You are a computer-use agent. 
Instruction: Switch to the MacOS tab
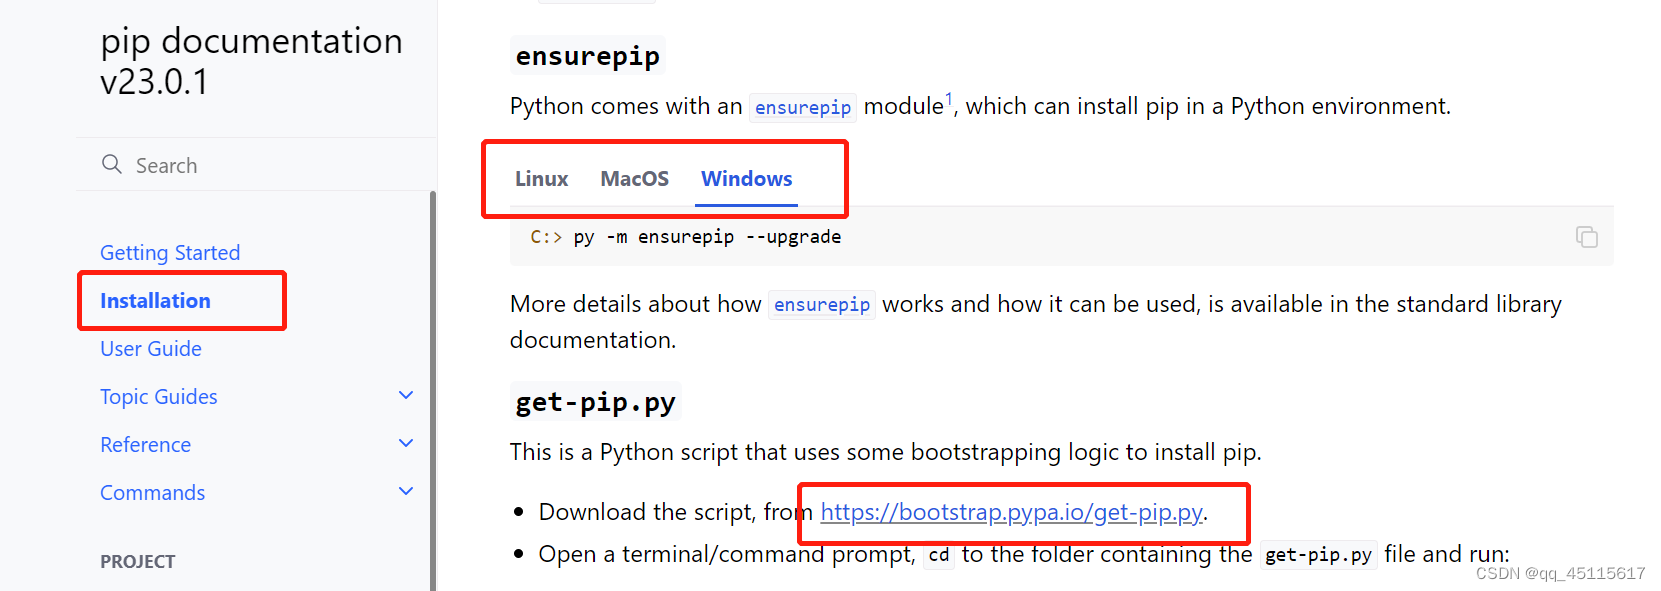pyautogui.click(x=634, y=178)
